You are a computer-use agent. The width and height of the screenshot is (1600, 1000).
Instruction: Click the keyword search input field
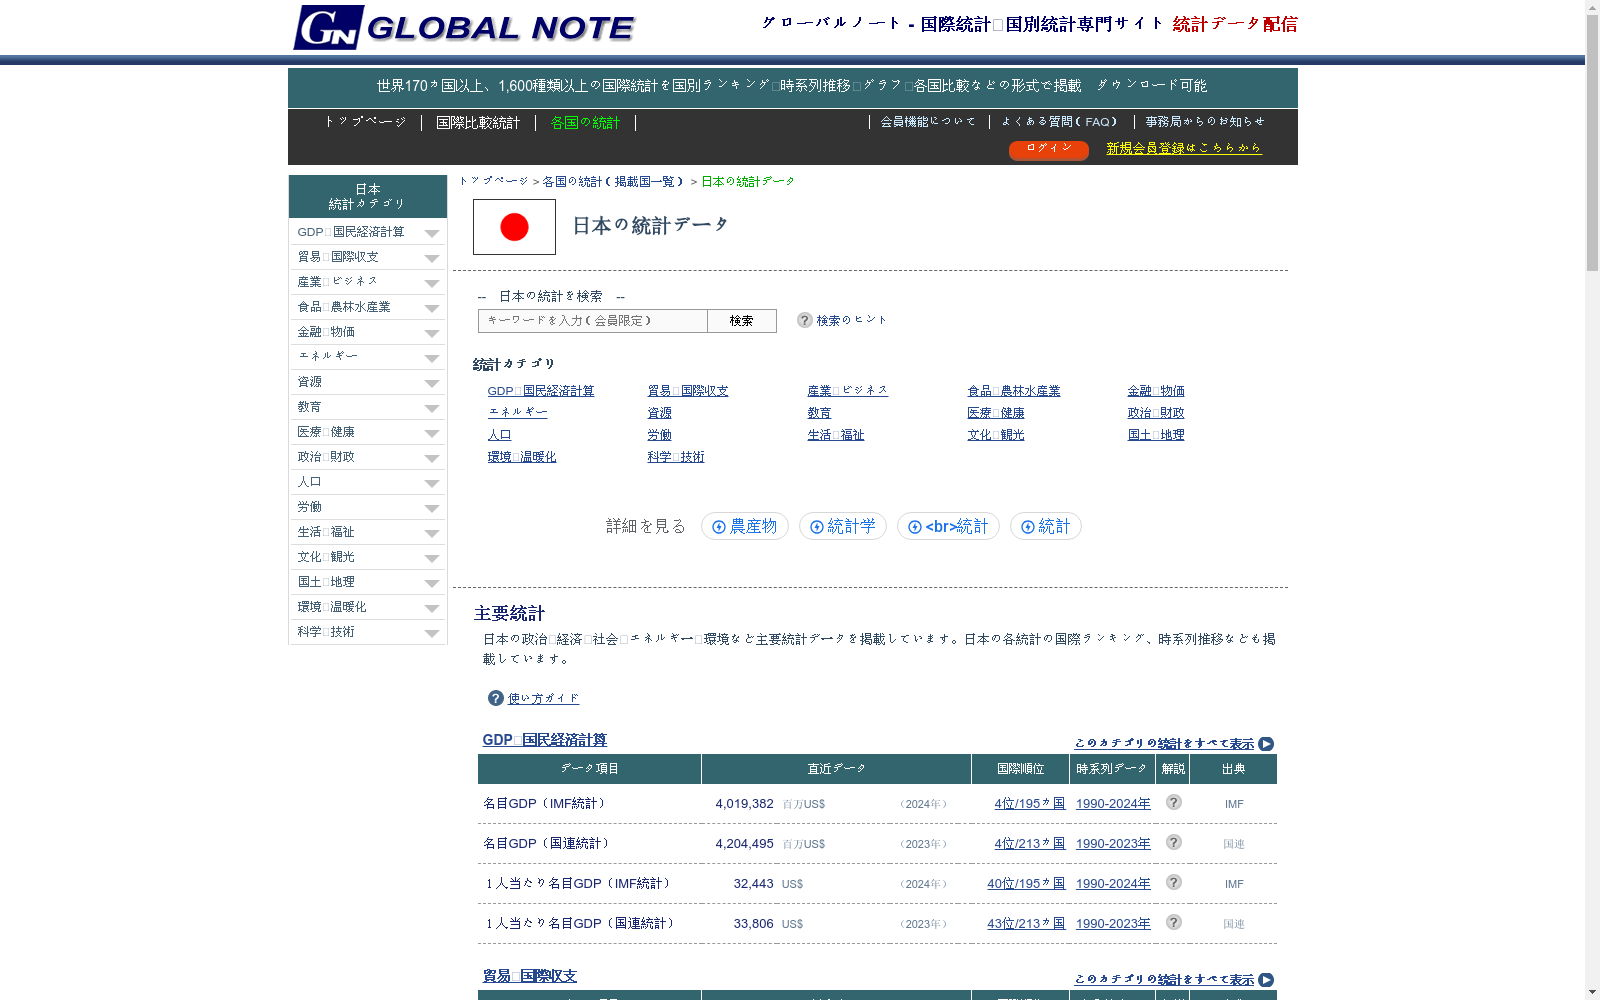593,321
